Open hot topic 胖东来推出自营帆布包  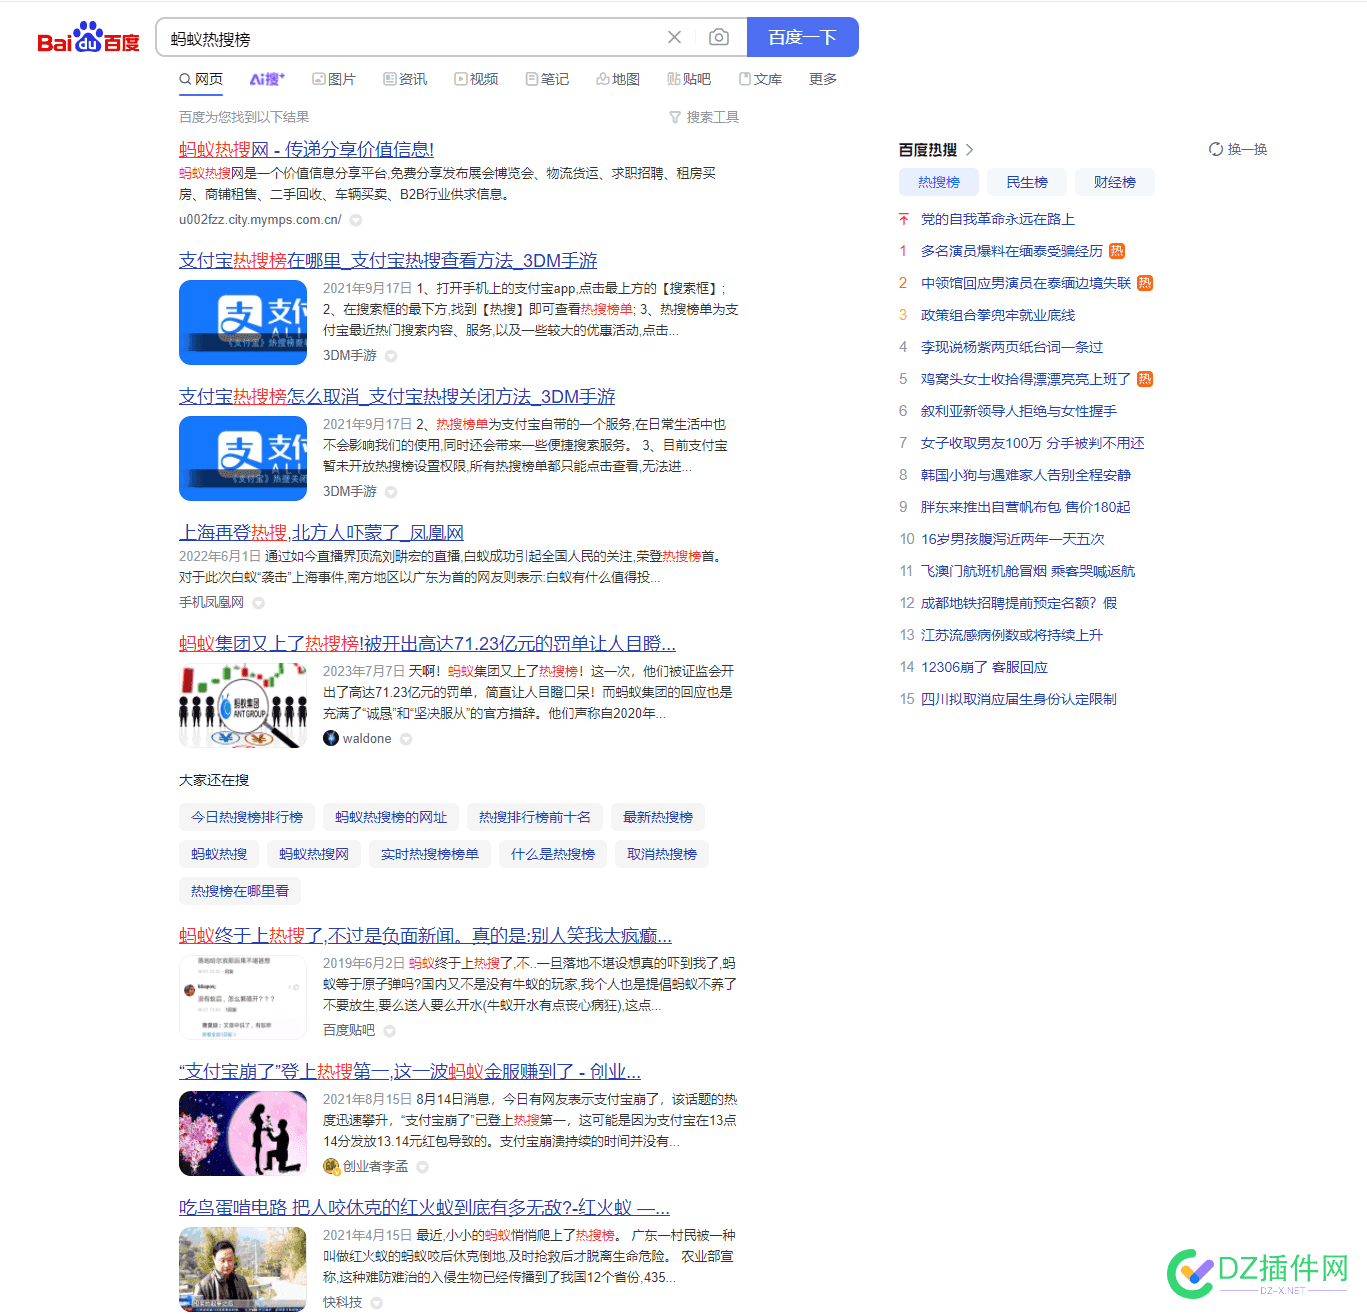click(x=1026, y=507)
